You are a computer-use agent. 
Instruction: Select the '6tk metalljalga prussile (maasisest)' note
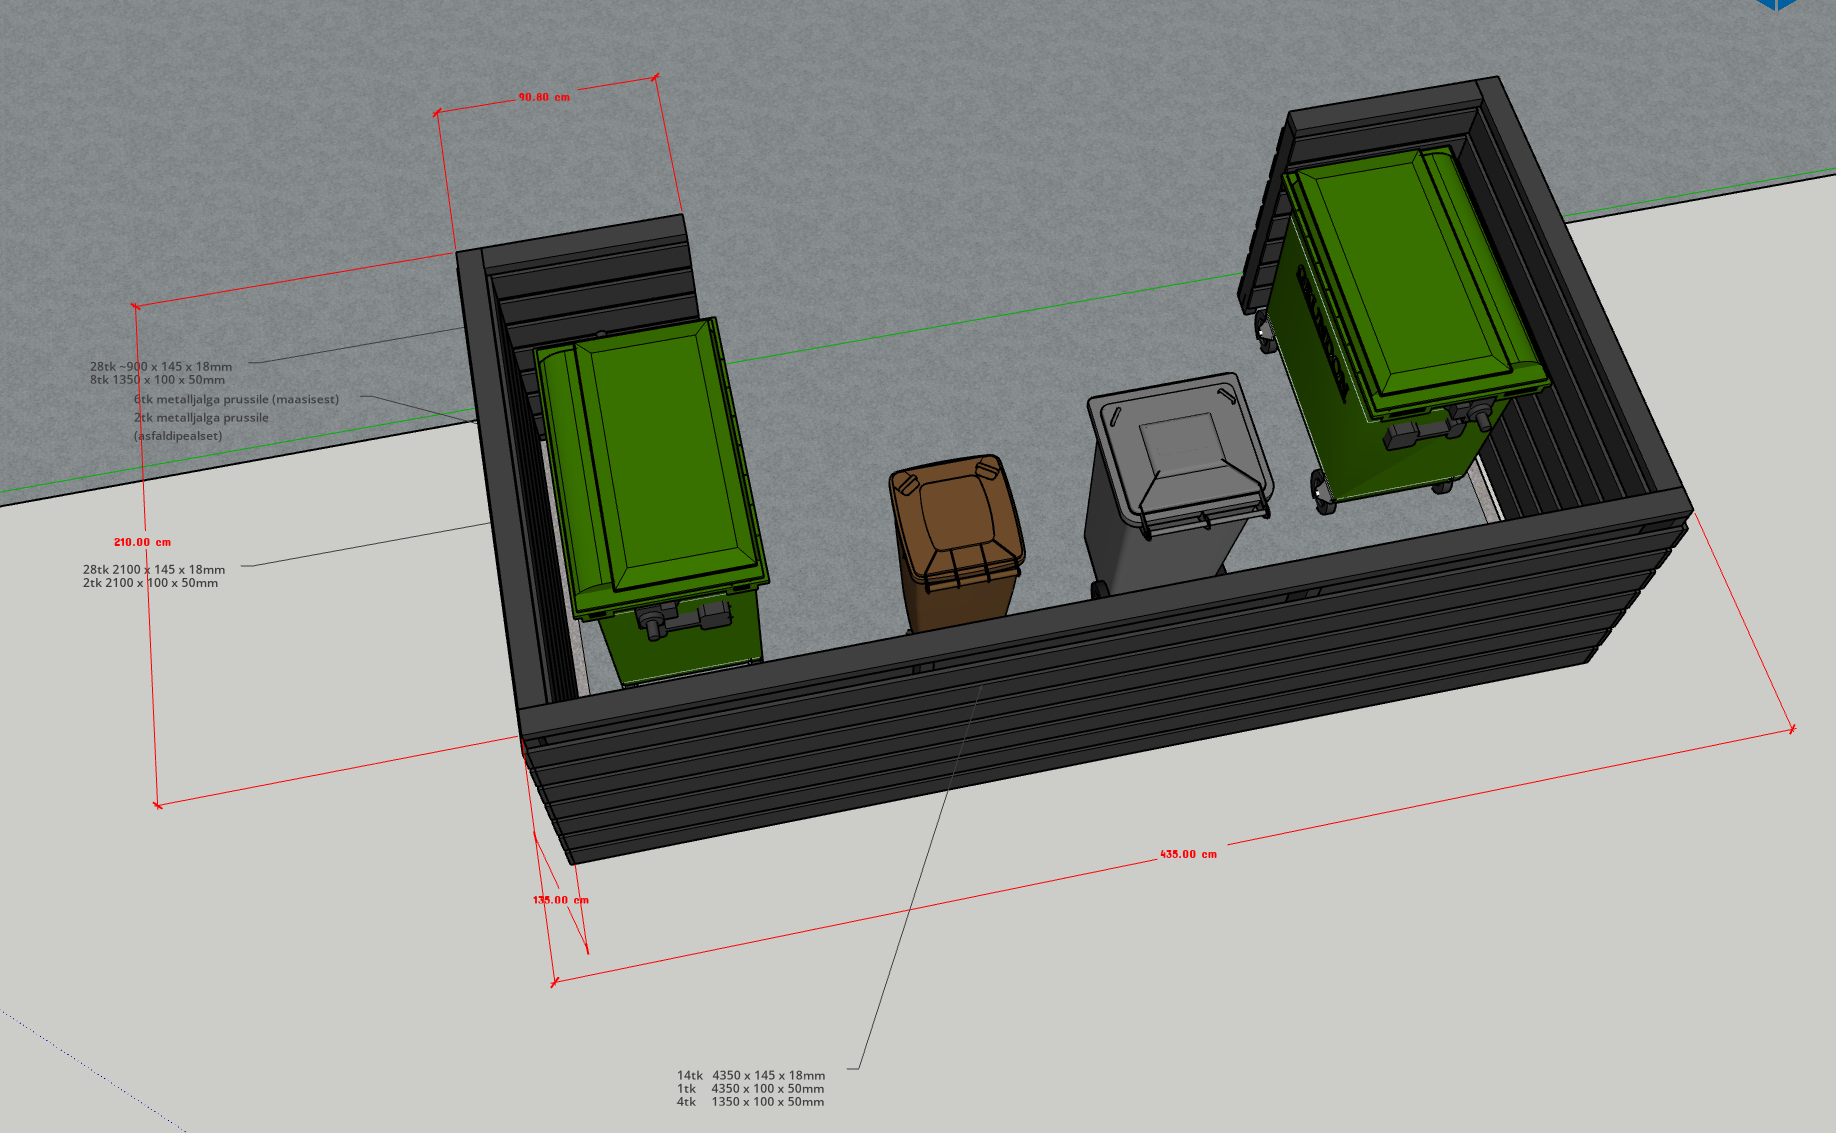(x=236, y=399)
